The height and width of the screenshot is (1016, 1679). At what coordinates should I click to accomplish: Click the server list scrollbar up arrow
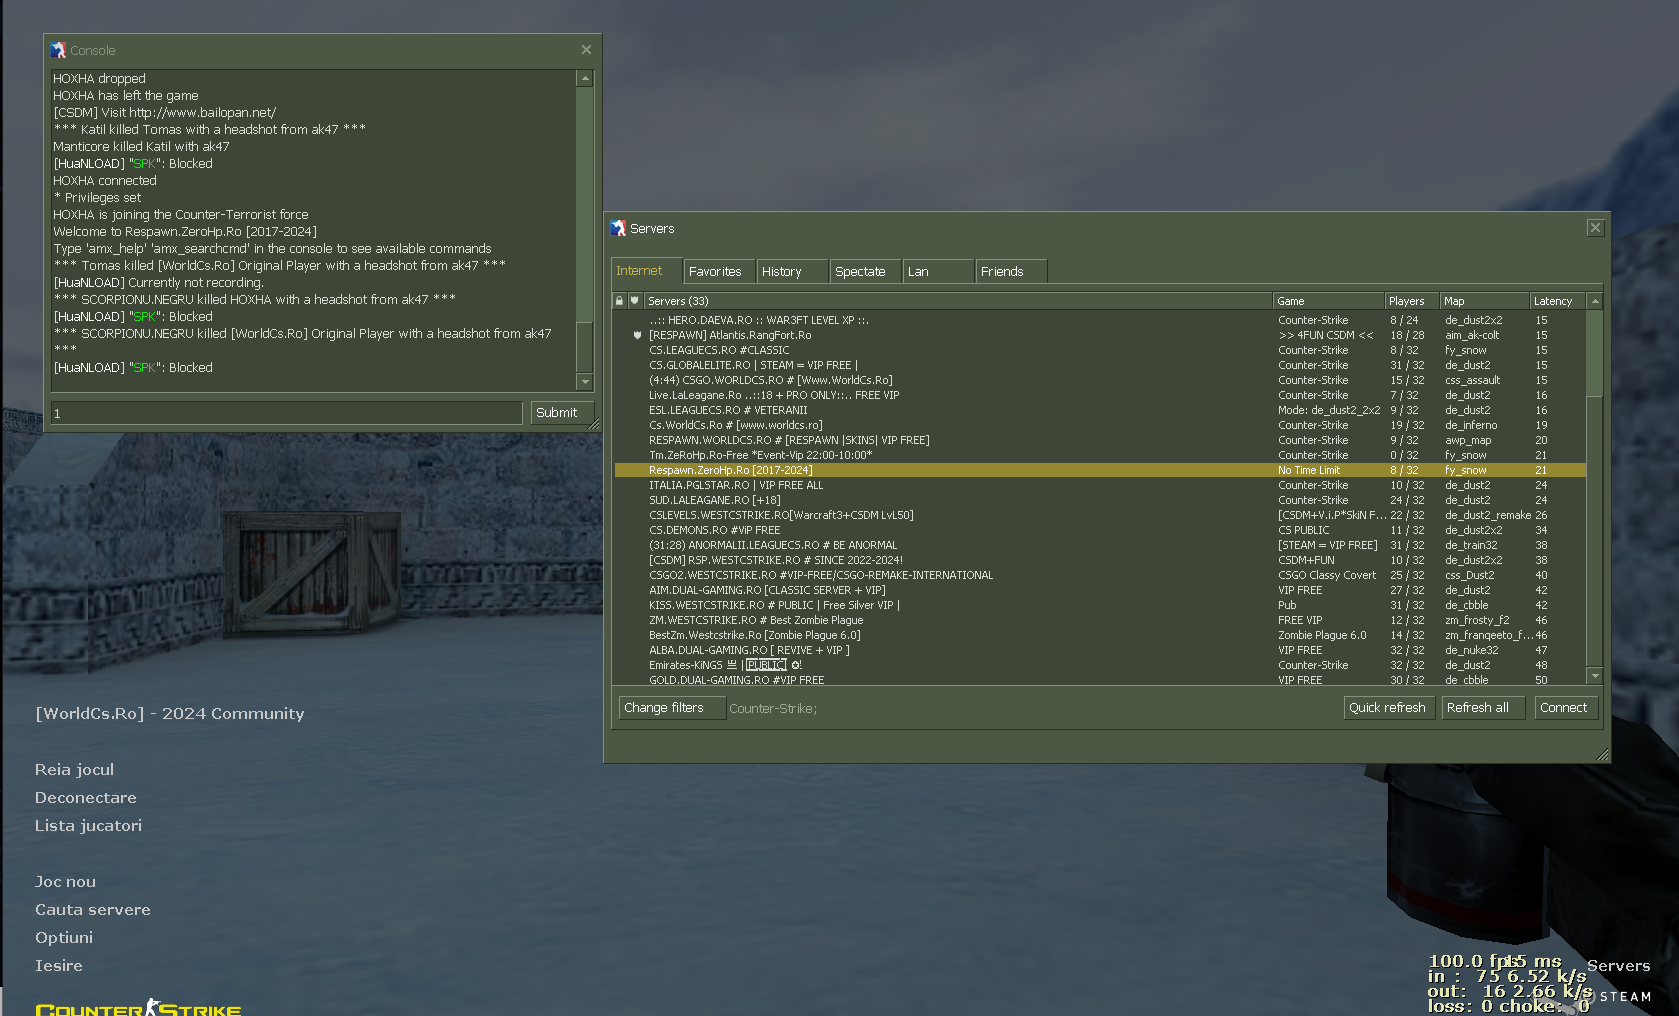(1595, 301)
